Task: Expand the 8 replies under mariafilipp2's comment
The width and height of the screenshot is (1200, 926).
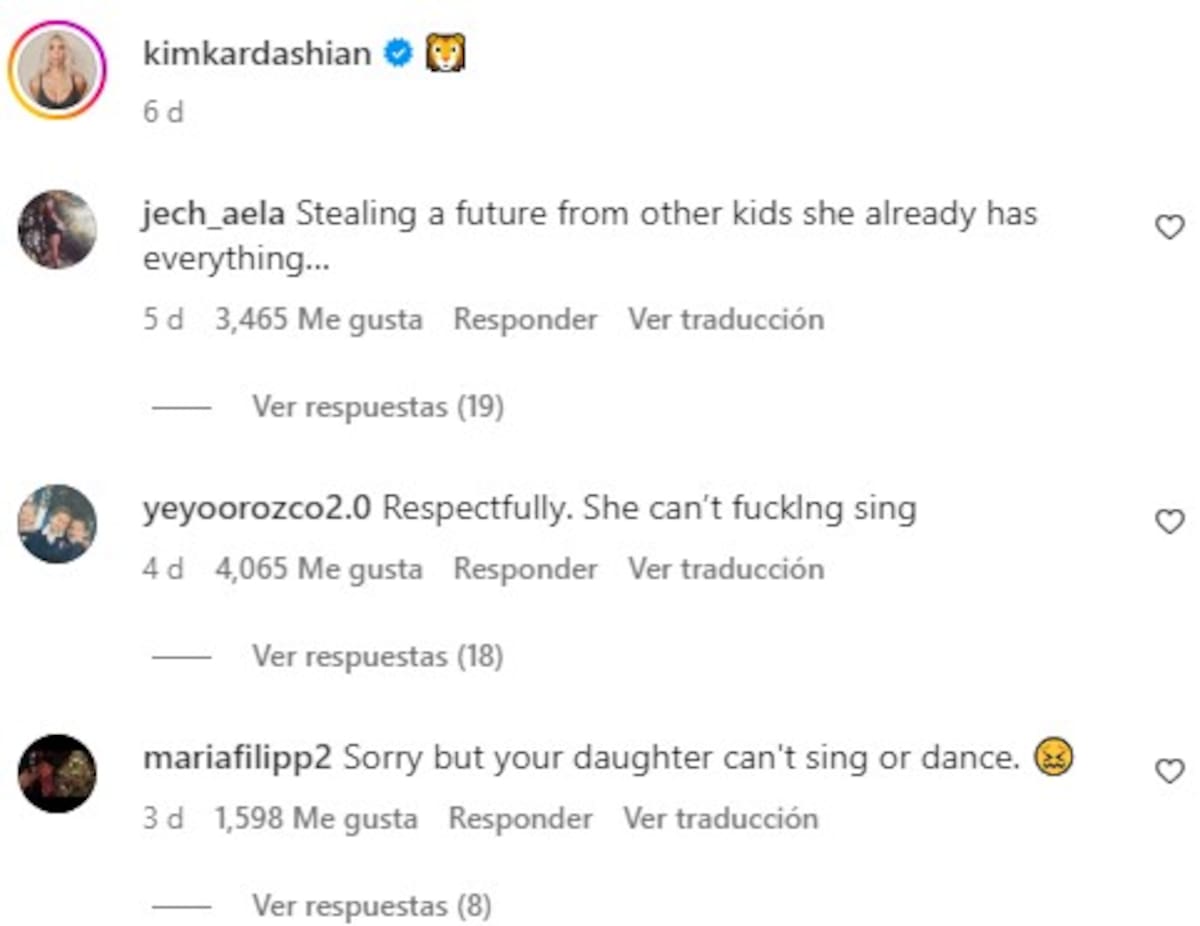Action: click(x=370, y=905)
